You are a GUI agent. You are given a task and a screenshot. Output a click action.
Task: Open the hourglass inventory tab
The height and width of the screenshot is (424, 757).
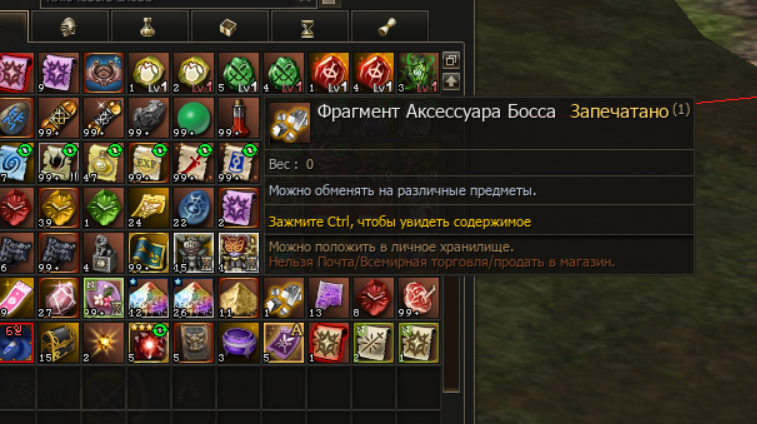pyautogui.click(x=308, y=27)
